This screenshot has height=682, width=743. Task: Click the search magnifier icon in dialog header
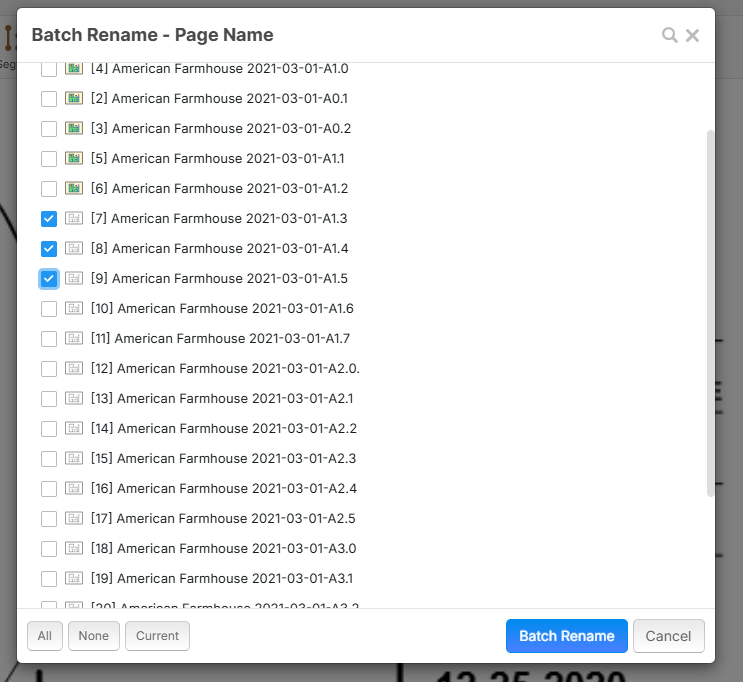(669, 35)
